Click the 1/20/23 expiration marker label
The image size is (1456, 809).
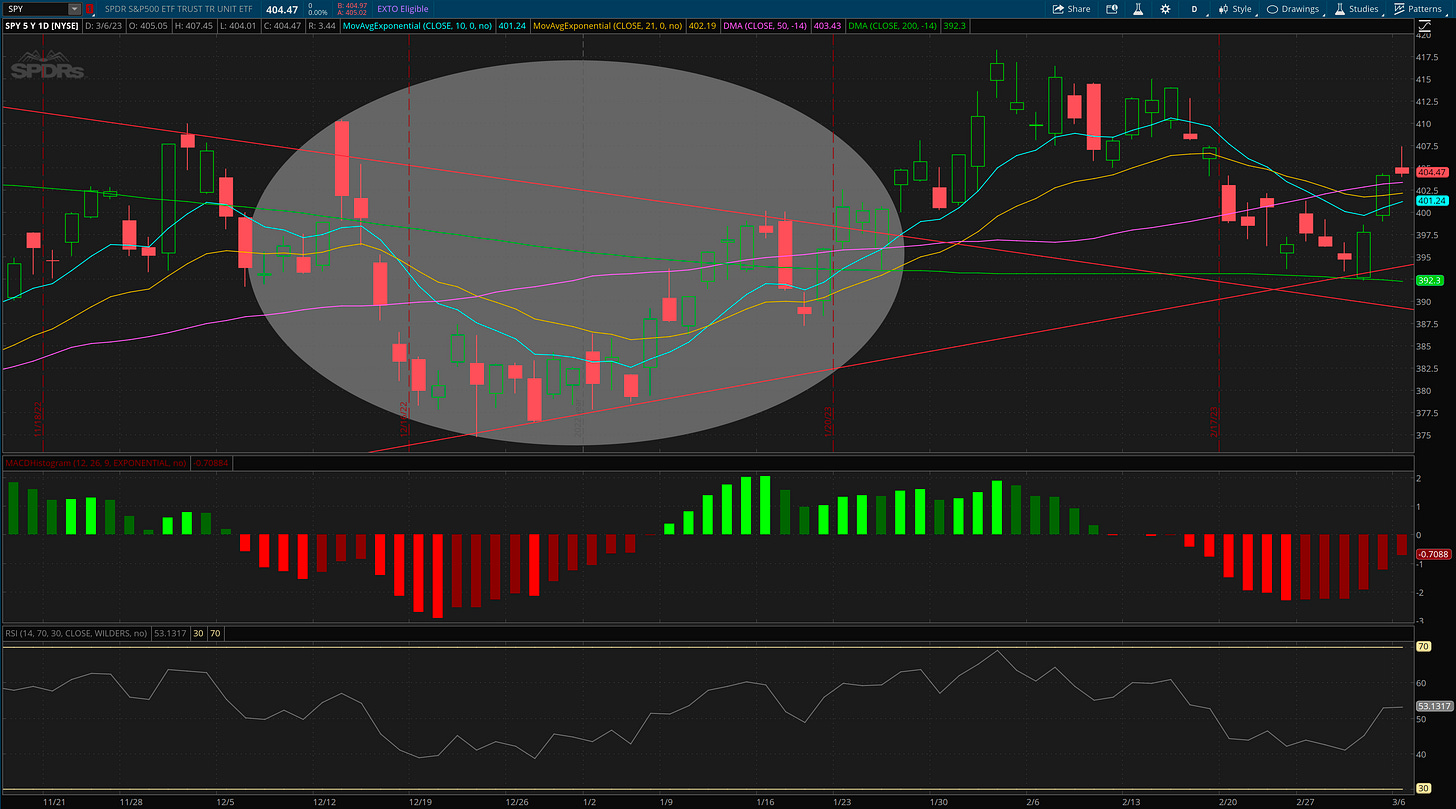coord(828,423)
